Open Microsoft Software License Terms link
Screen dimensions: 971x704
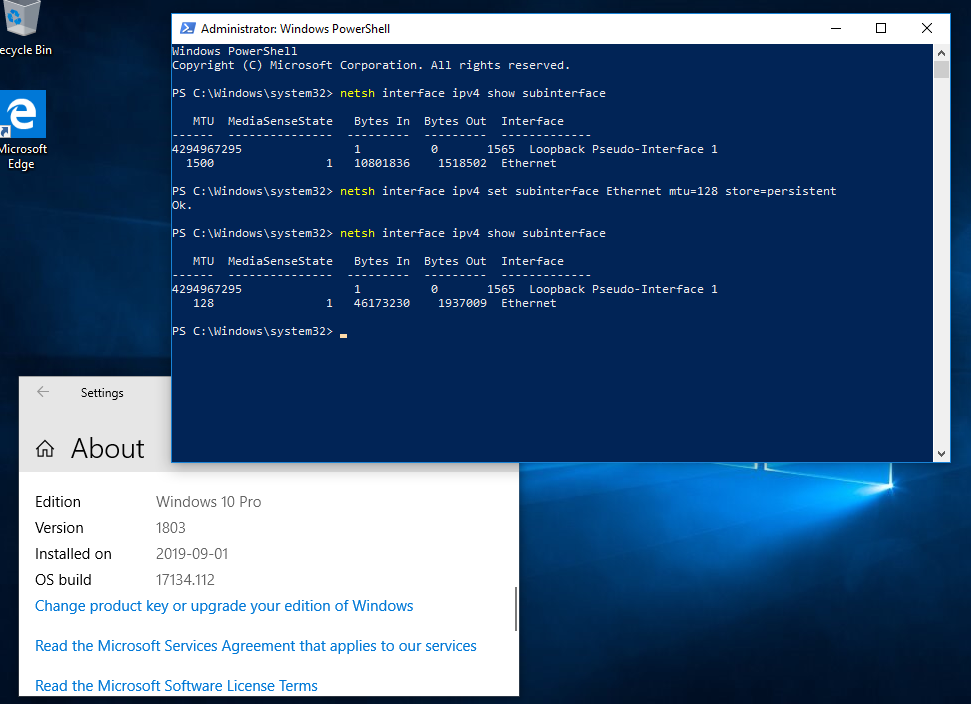[176, 685]
